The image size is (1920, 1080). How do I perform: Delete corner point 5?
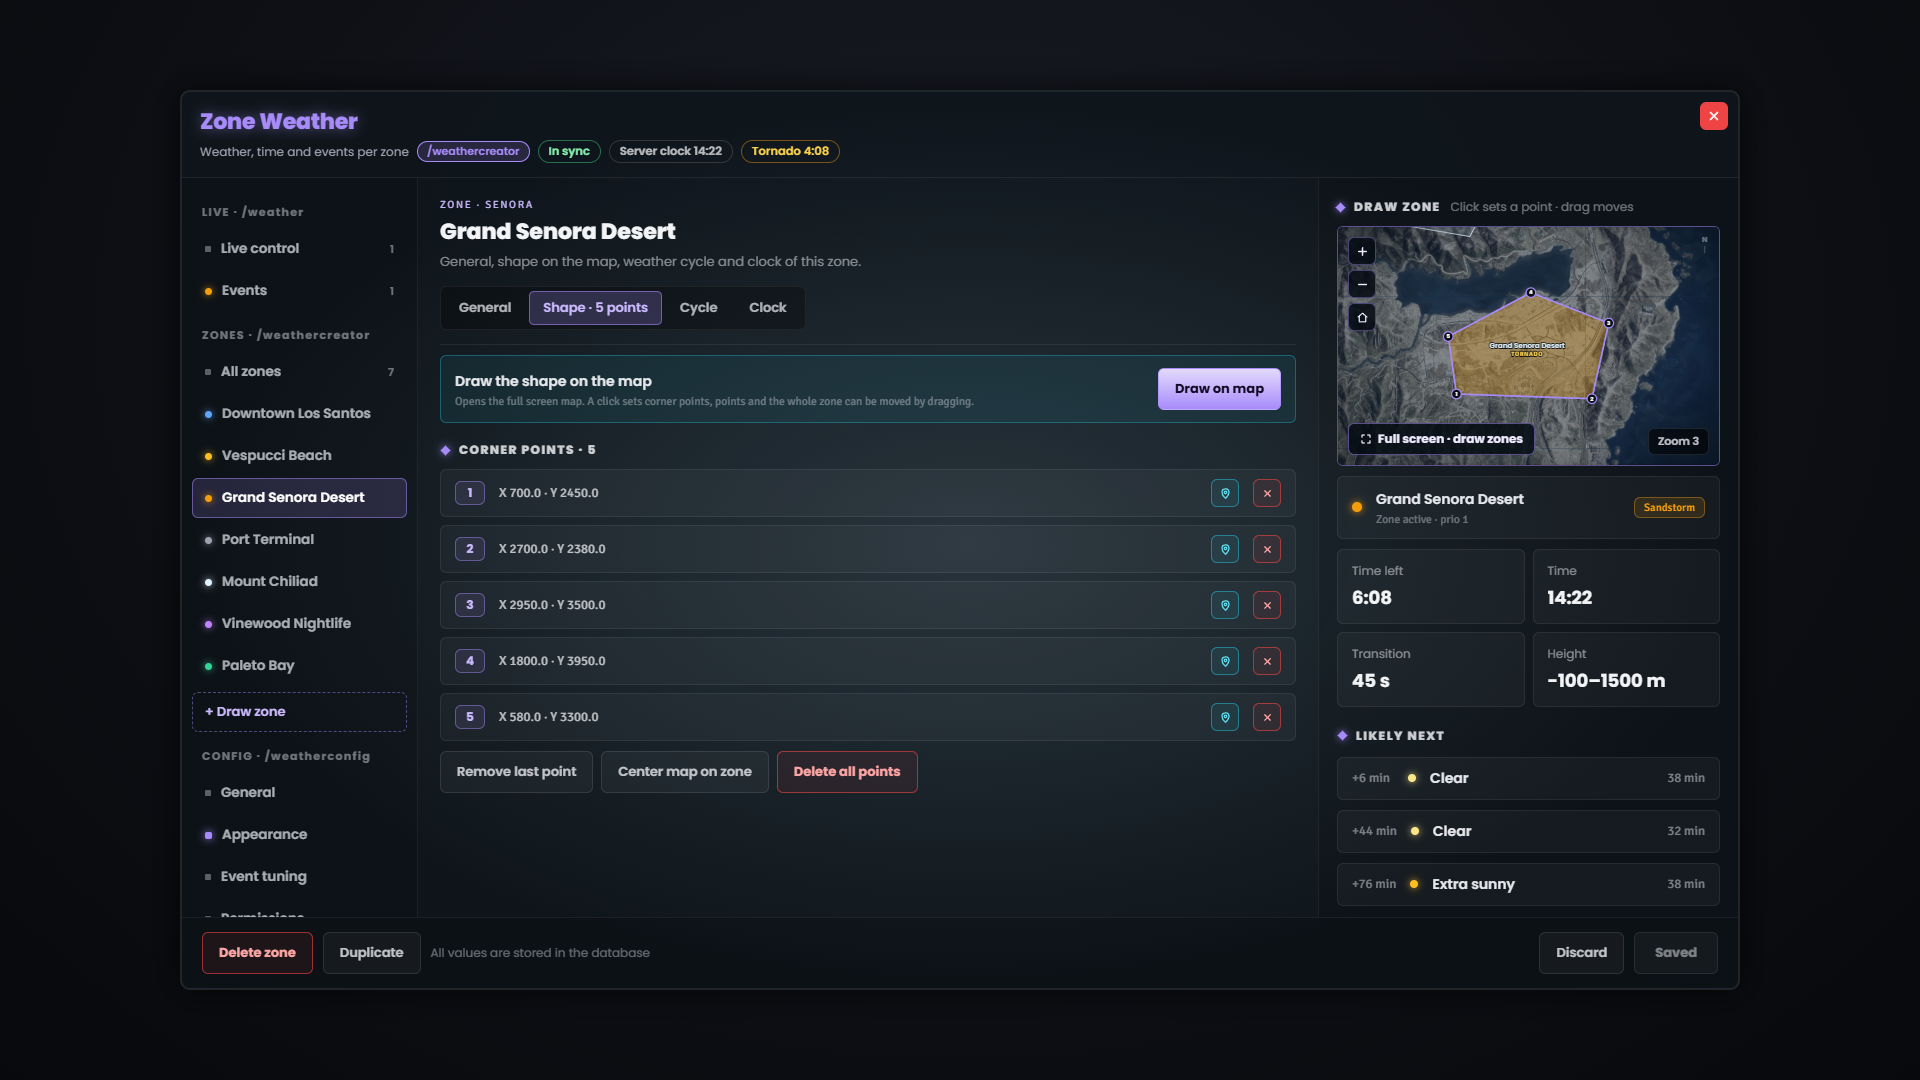[x=1267, y=717]
